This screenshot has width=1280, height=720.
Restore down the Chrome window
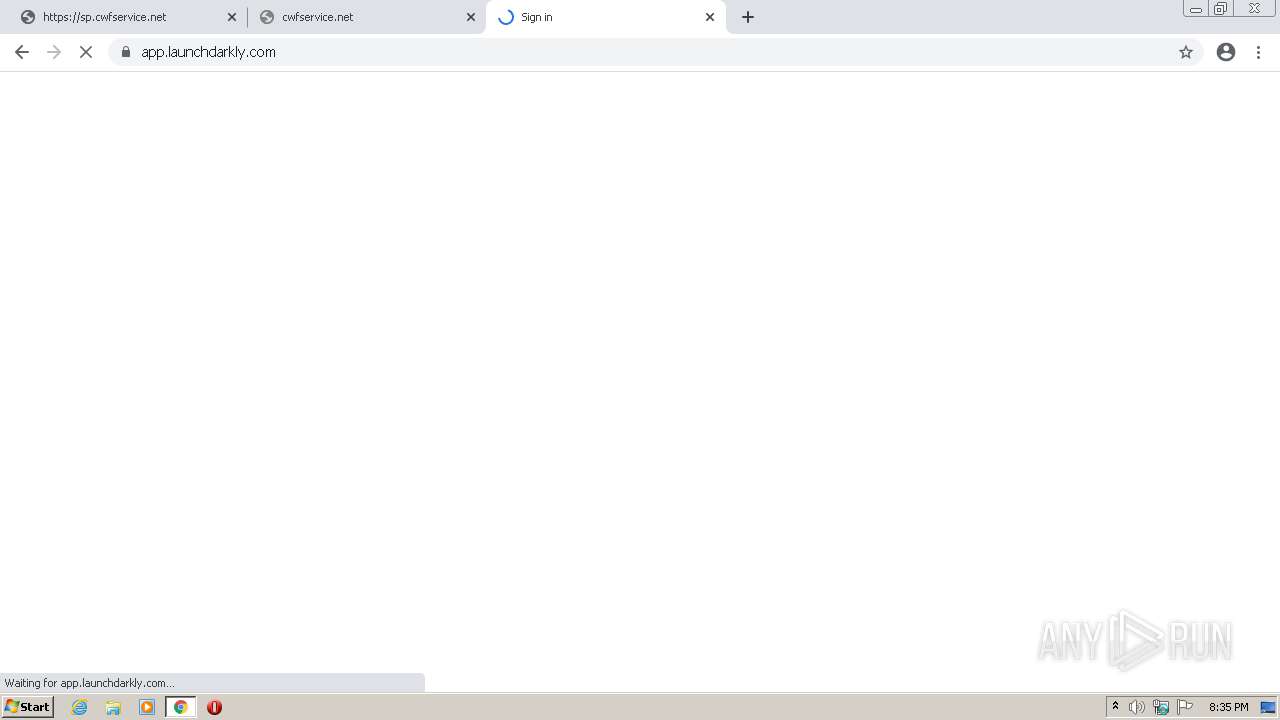click(1221, 9)
